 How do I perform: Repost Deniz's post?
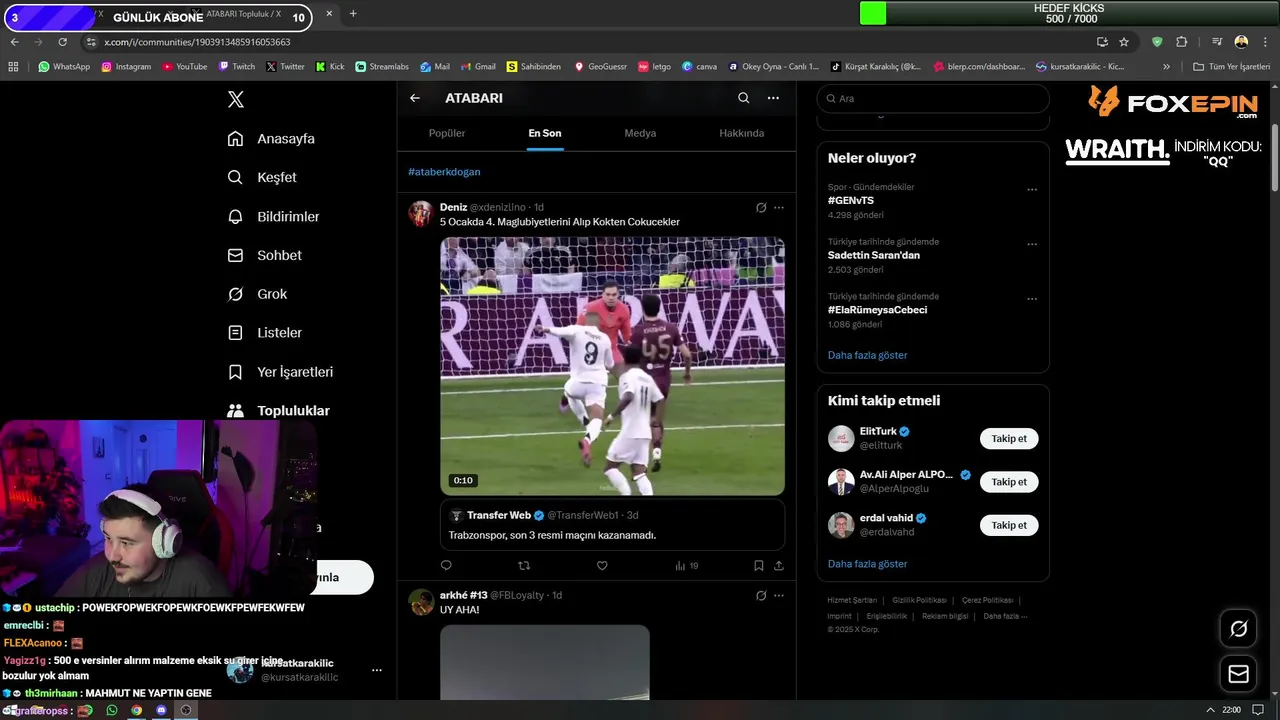click(x=524, y=566)
